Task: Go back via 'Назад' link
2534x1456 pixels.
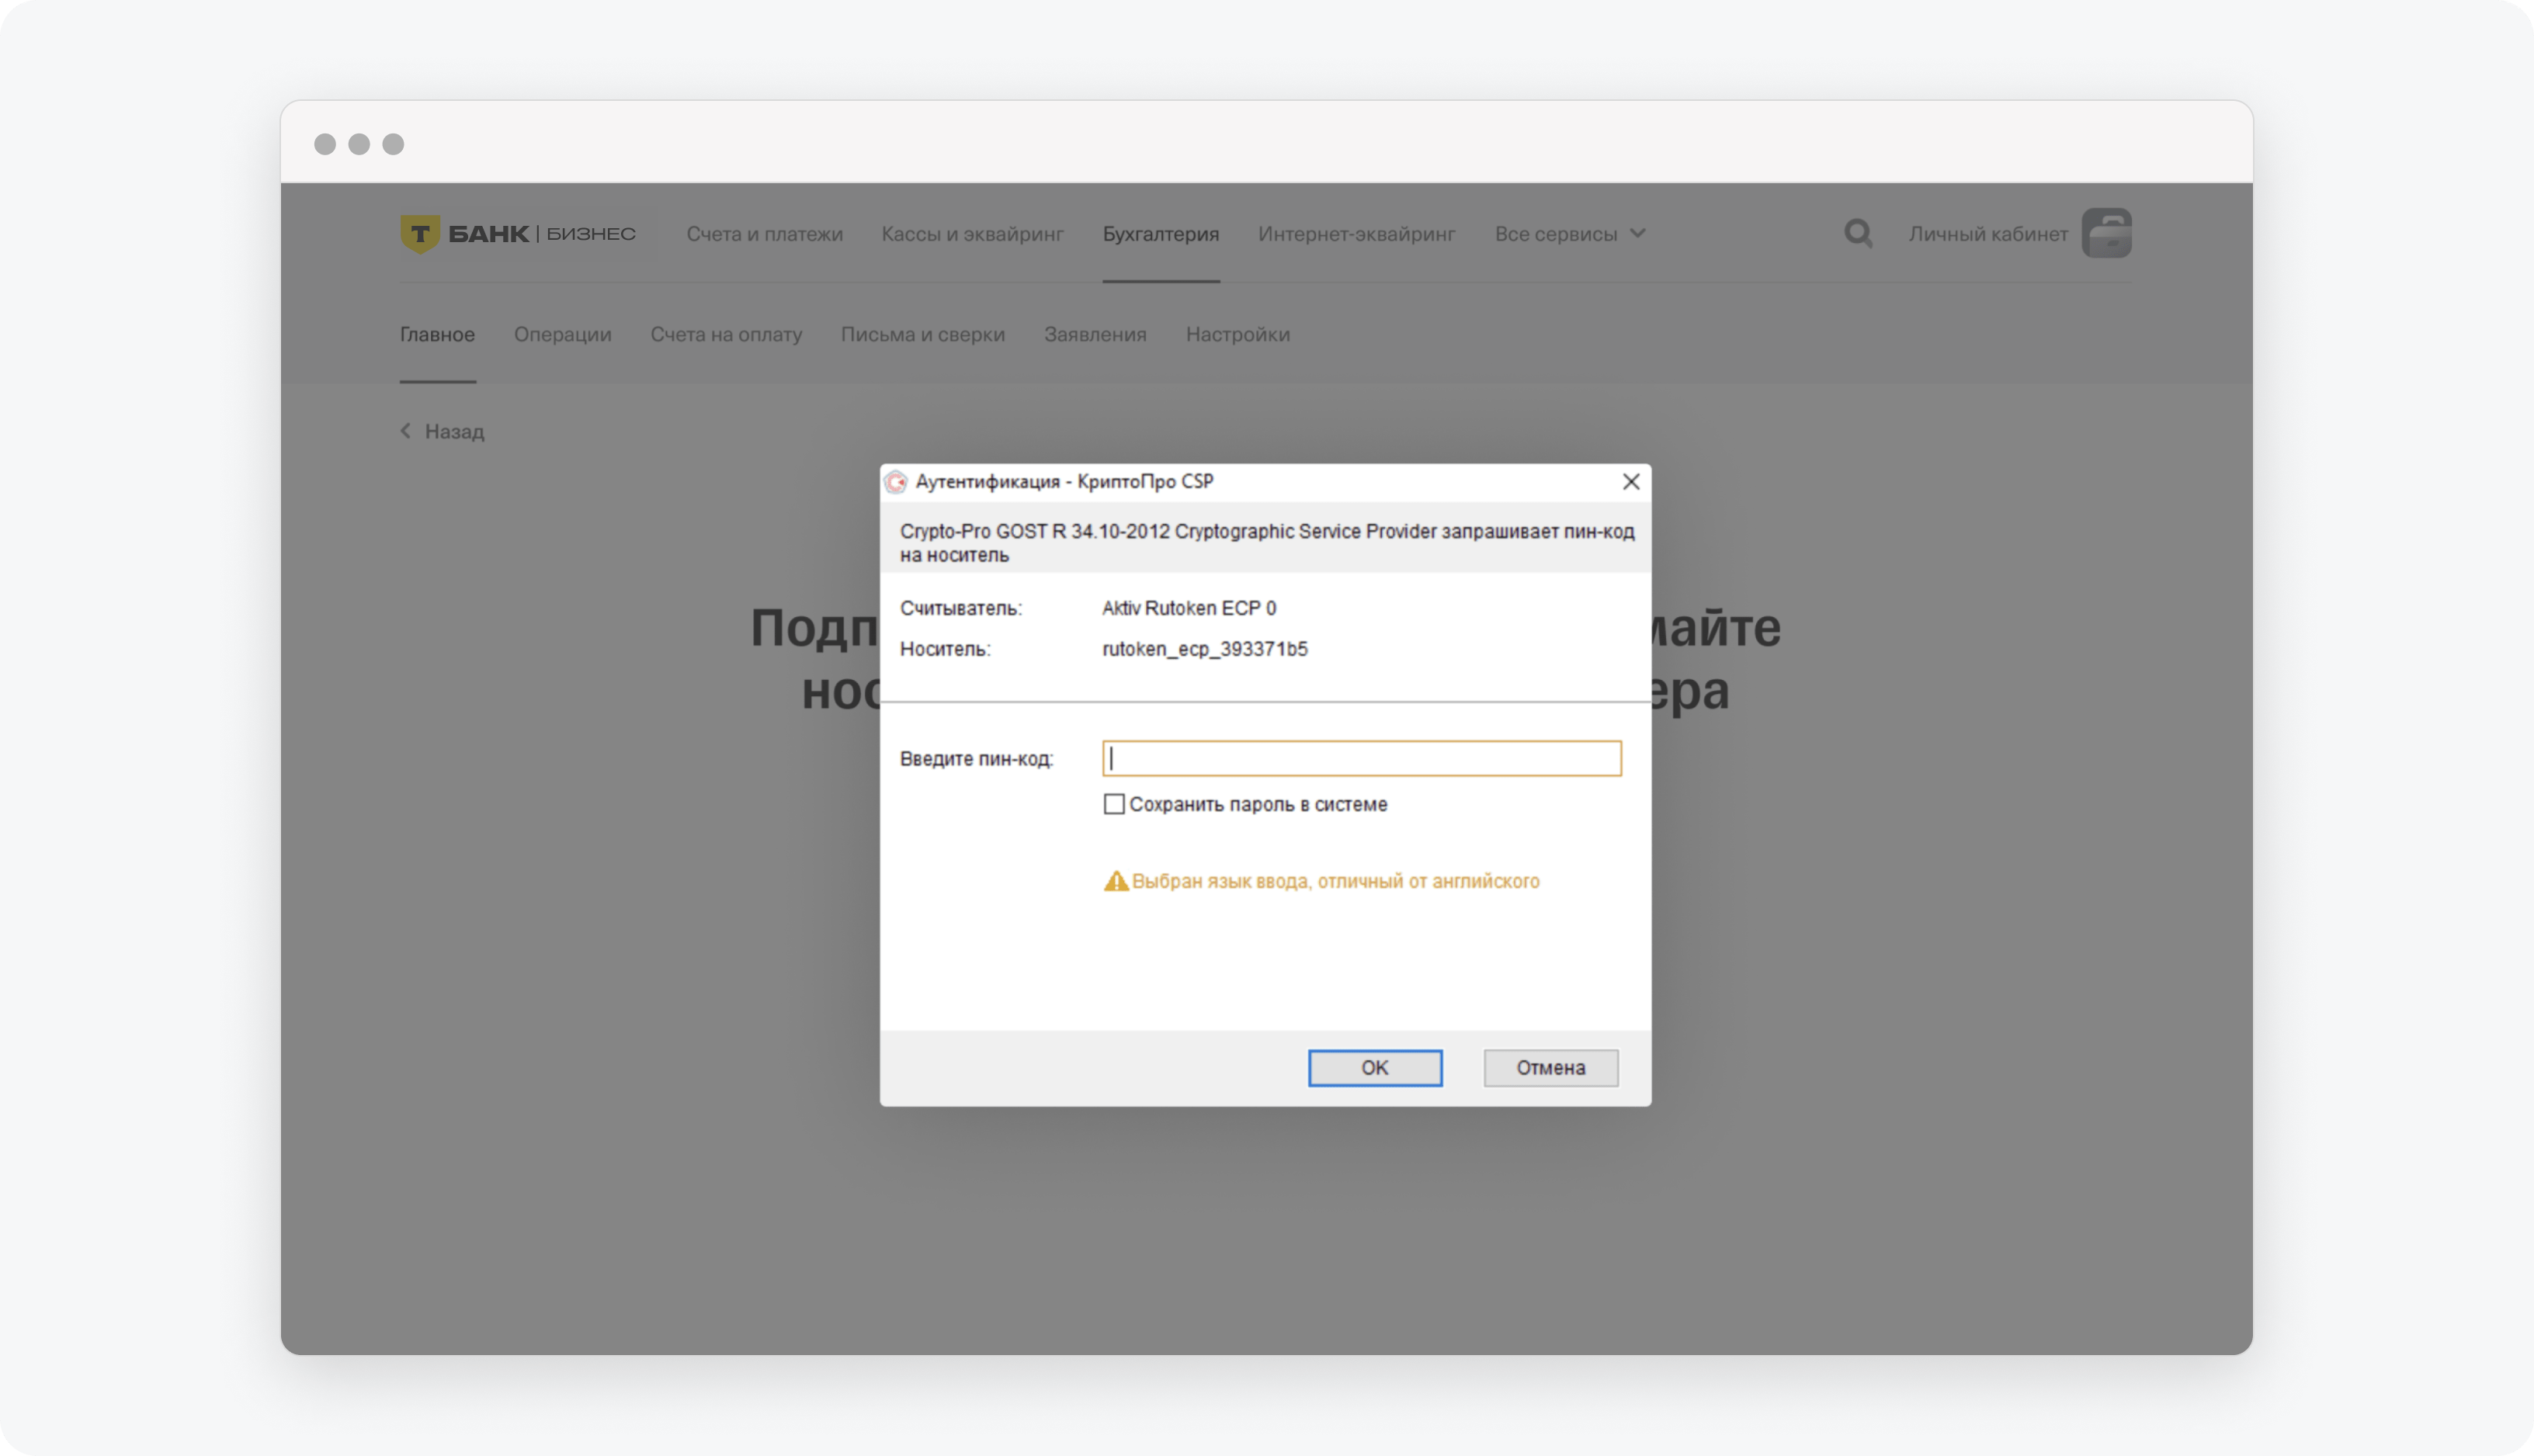Action: [442, 431]
